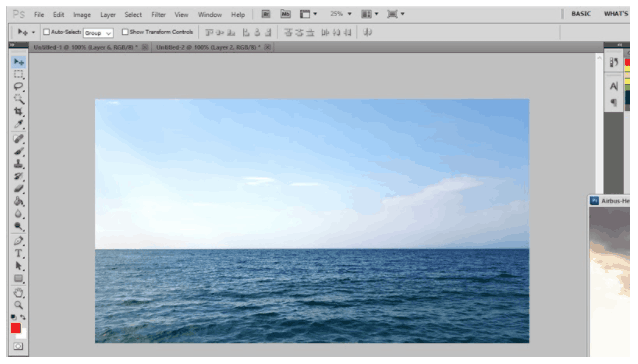
Task: Select the Paint Bucket tool
Action: coord(19,201)
